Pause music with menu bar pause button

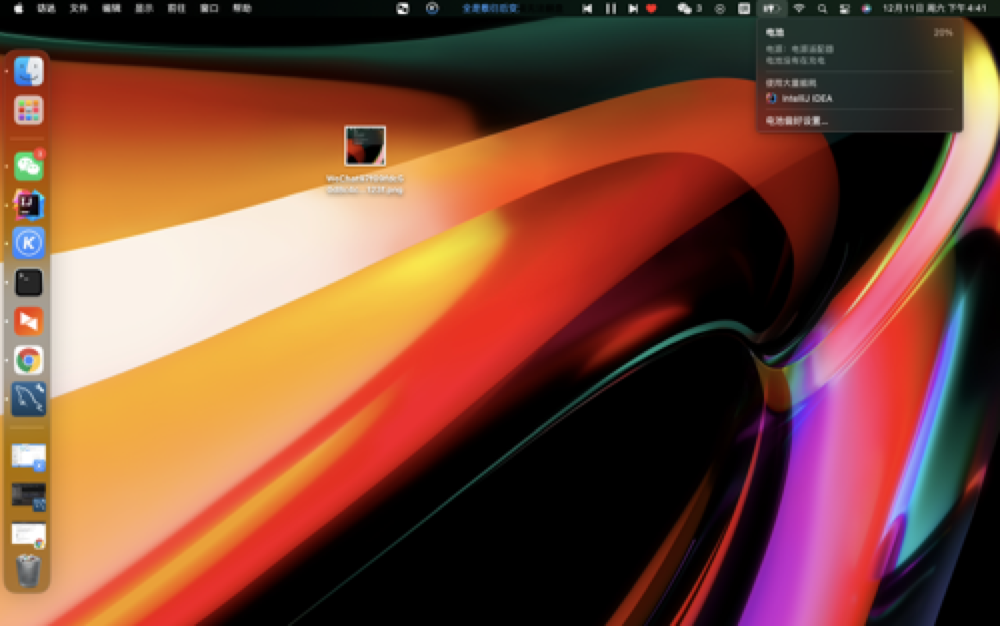[610, 8]
